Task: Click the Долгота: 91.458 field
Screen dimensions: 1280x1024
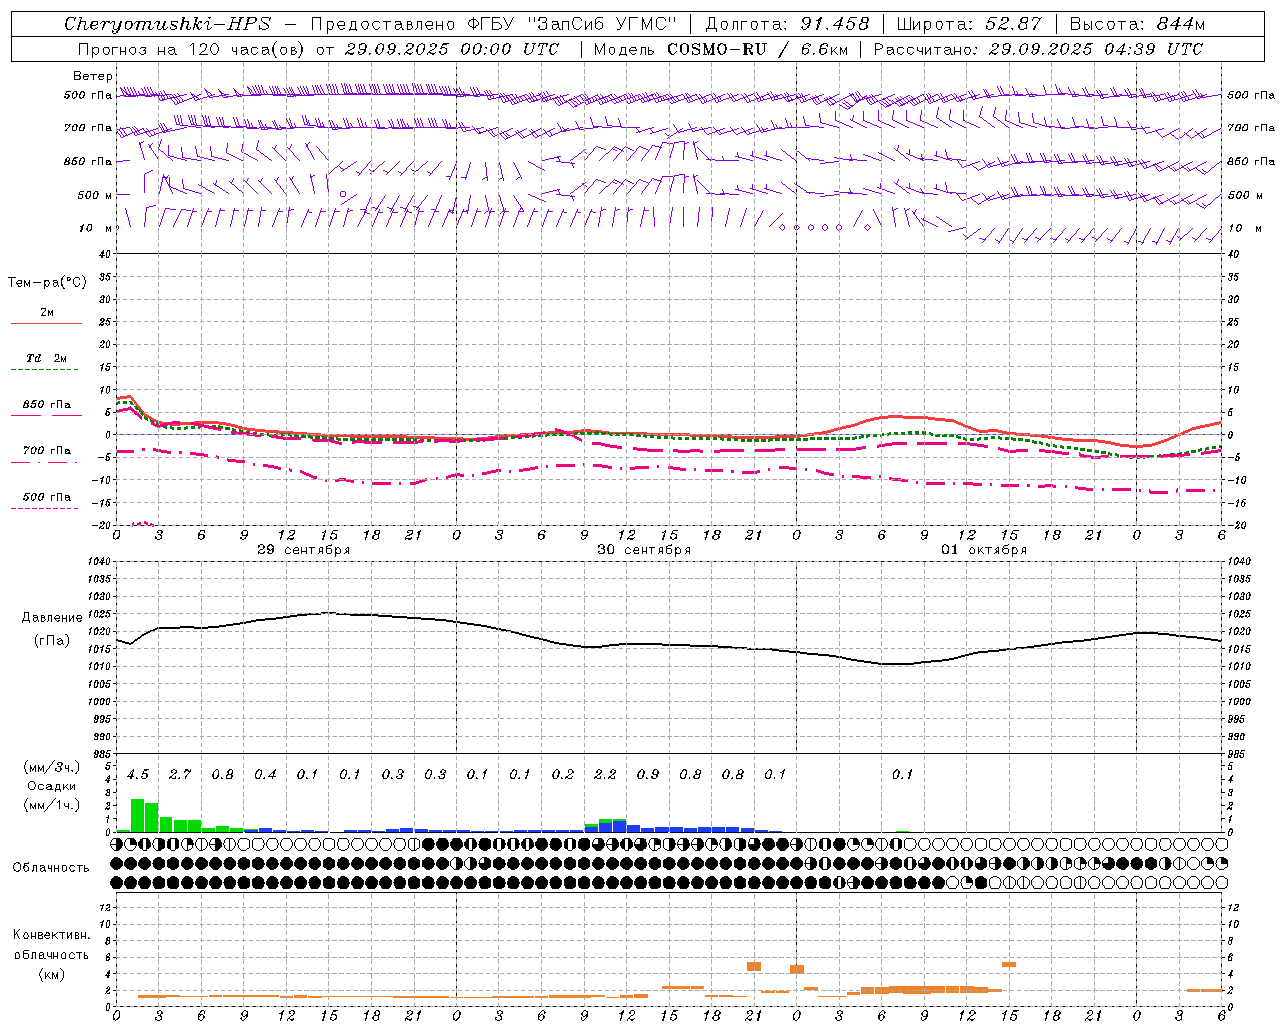Action: 788,24
